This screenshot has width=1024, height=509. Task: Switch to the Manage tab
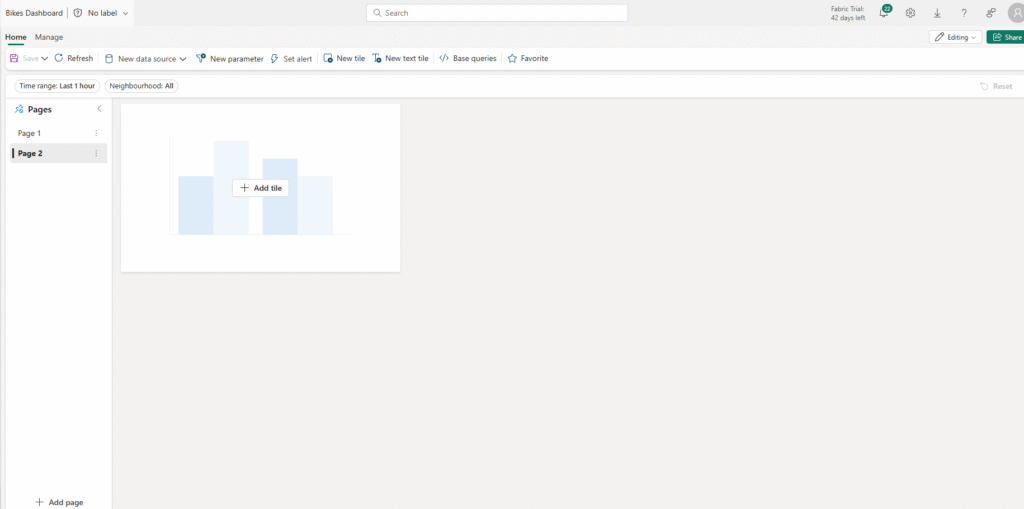tap(49, 37)
